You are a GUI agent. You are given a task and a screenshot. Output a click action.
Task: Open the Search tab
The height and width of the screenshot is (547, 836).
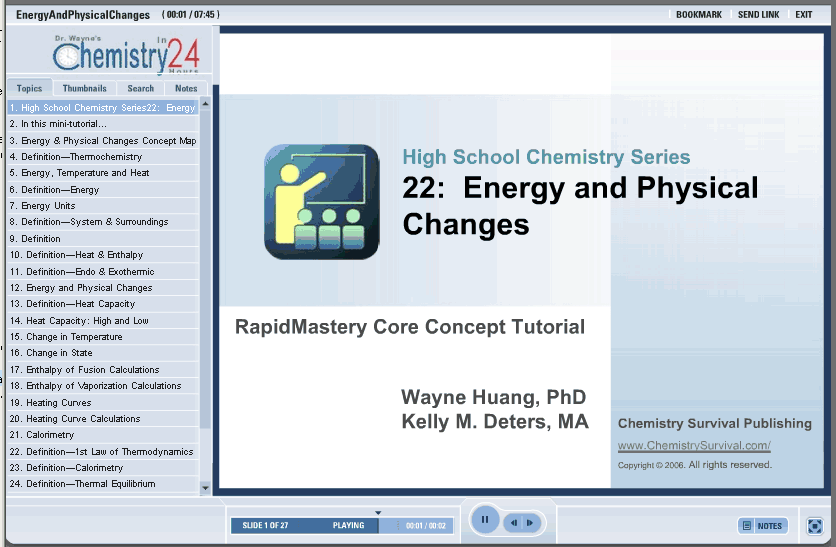(x=141, y=88)
